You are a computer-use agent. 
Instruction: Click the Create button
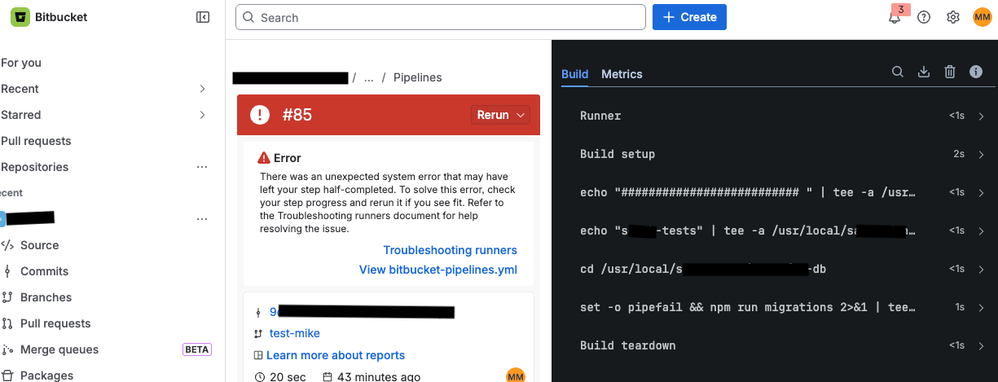coord(689,17)
